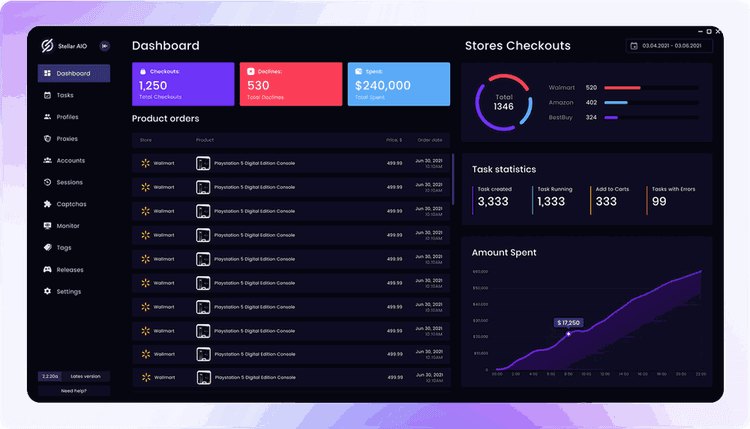This screenshot has height=429, width=750.
Task: Open Settings with the gear icon
Action: pyautogui.click(x=47, y=292)
